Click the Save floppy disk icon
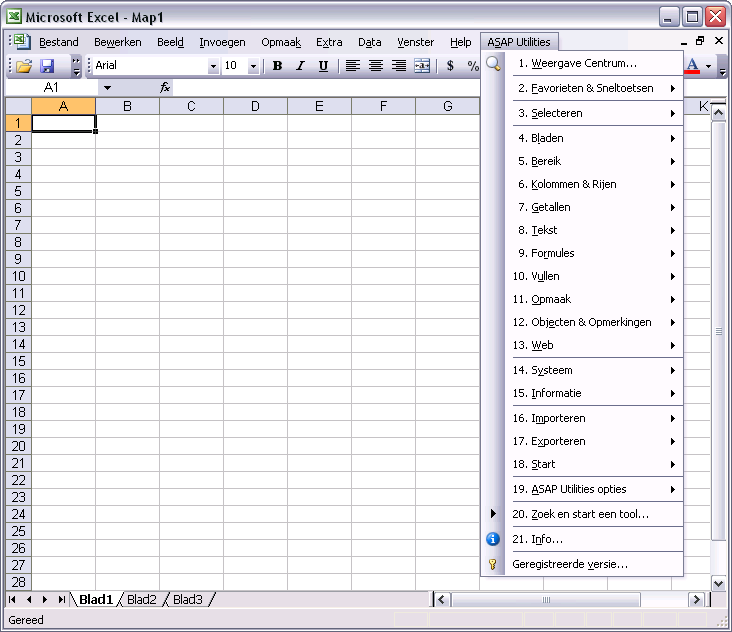This screenshot has width=732, height=632. pyautogui.click(x=47, y=66)
